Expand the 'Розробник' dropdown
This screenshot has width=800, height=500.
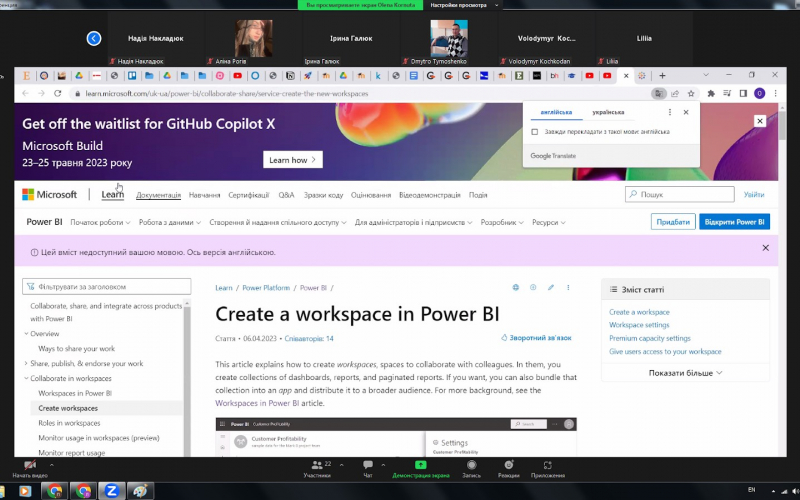coord(502,222)
